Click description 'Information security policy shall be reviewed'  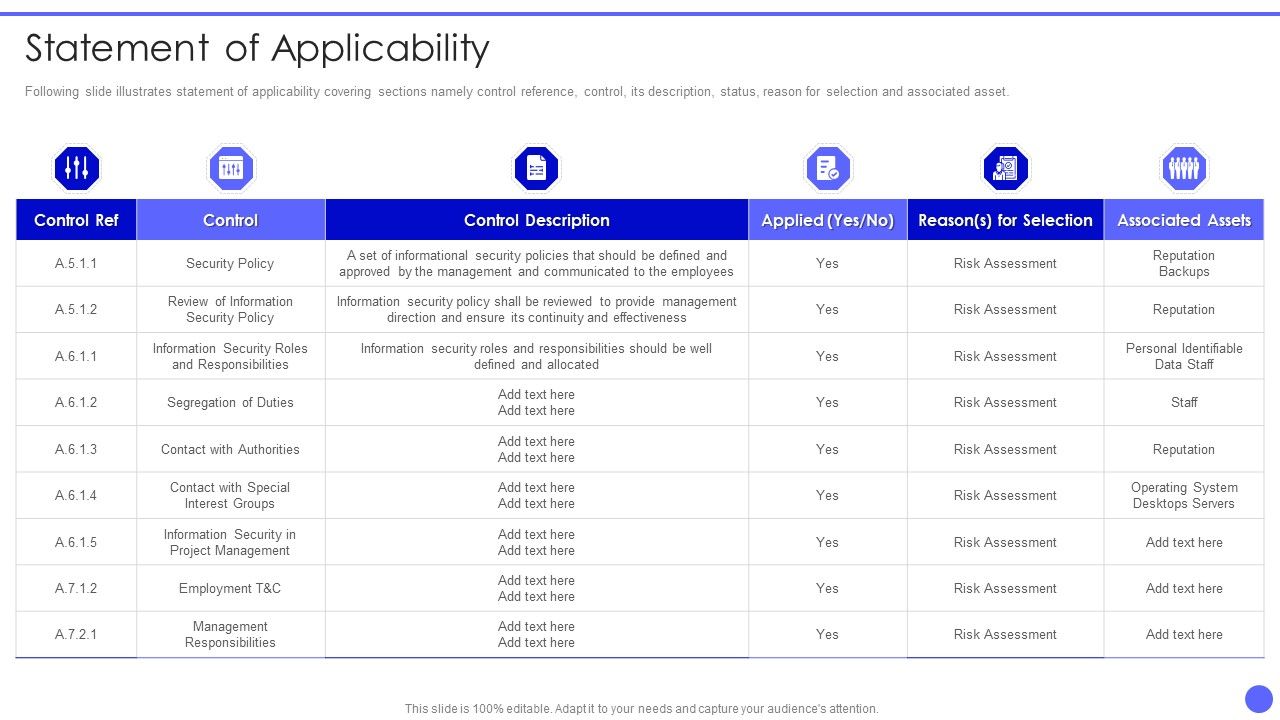(x=537, y=310)
